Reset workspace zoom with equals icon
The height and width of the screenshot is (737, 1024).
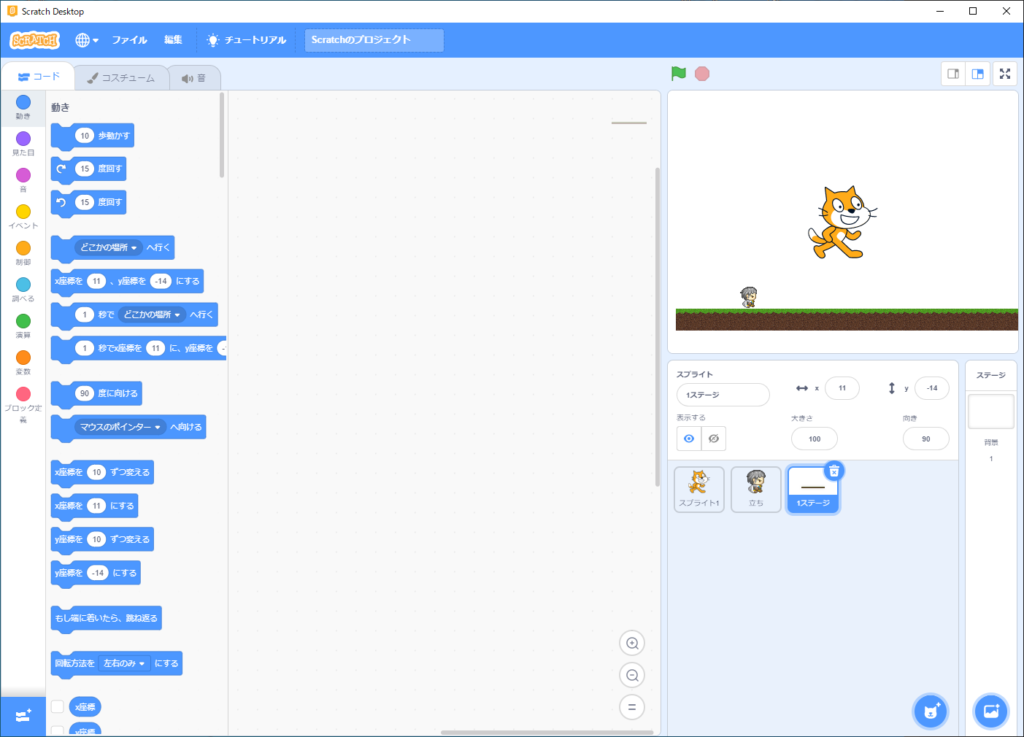tap(632, 708)
